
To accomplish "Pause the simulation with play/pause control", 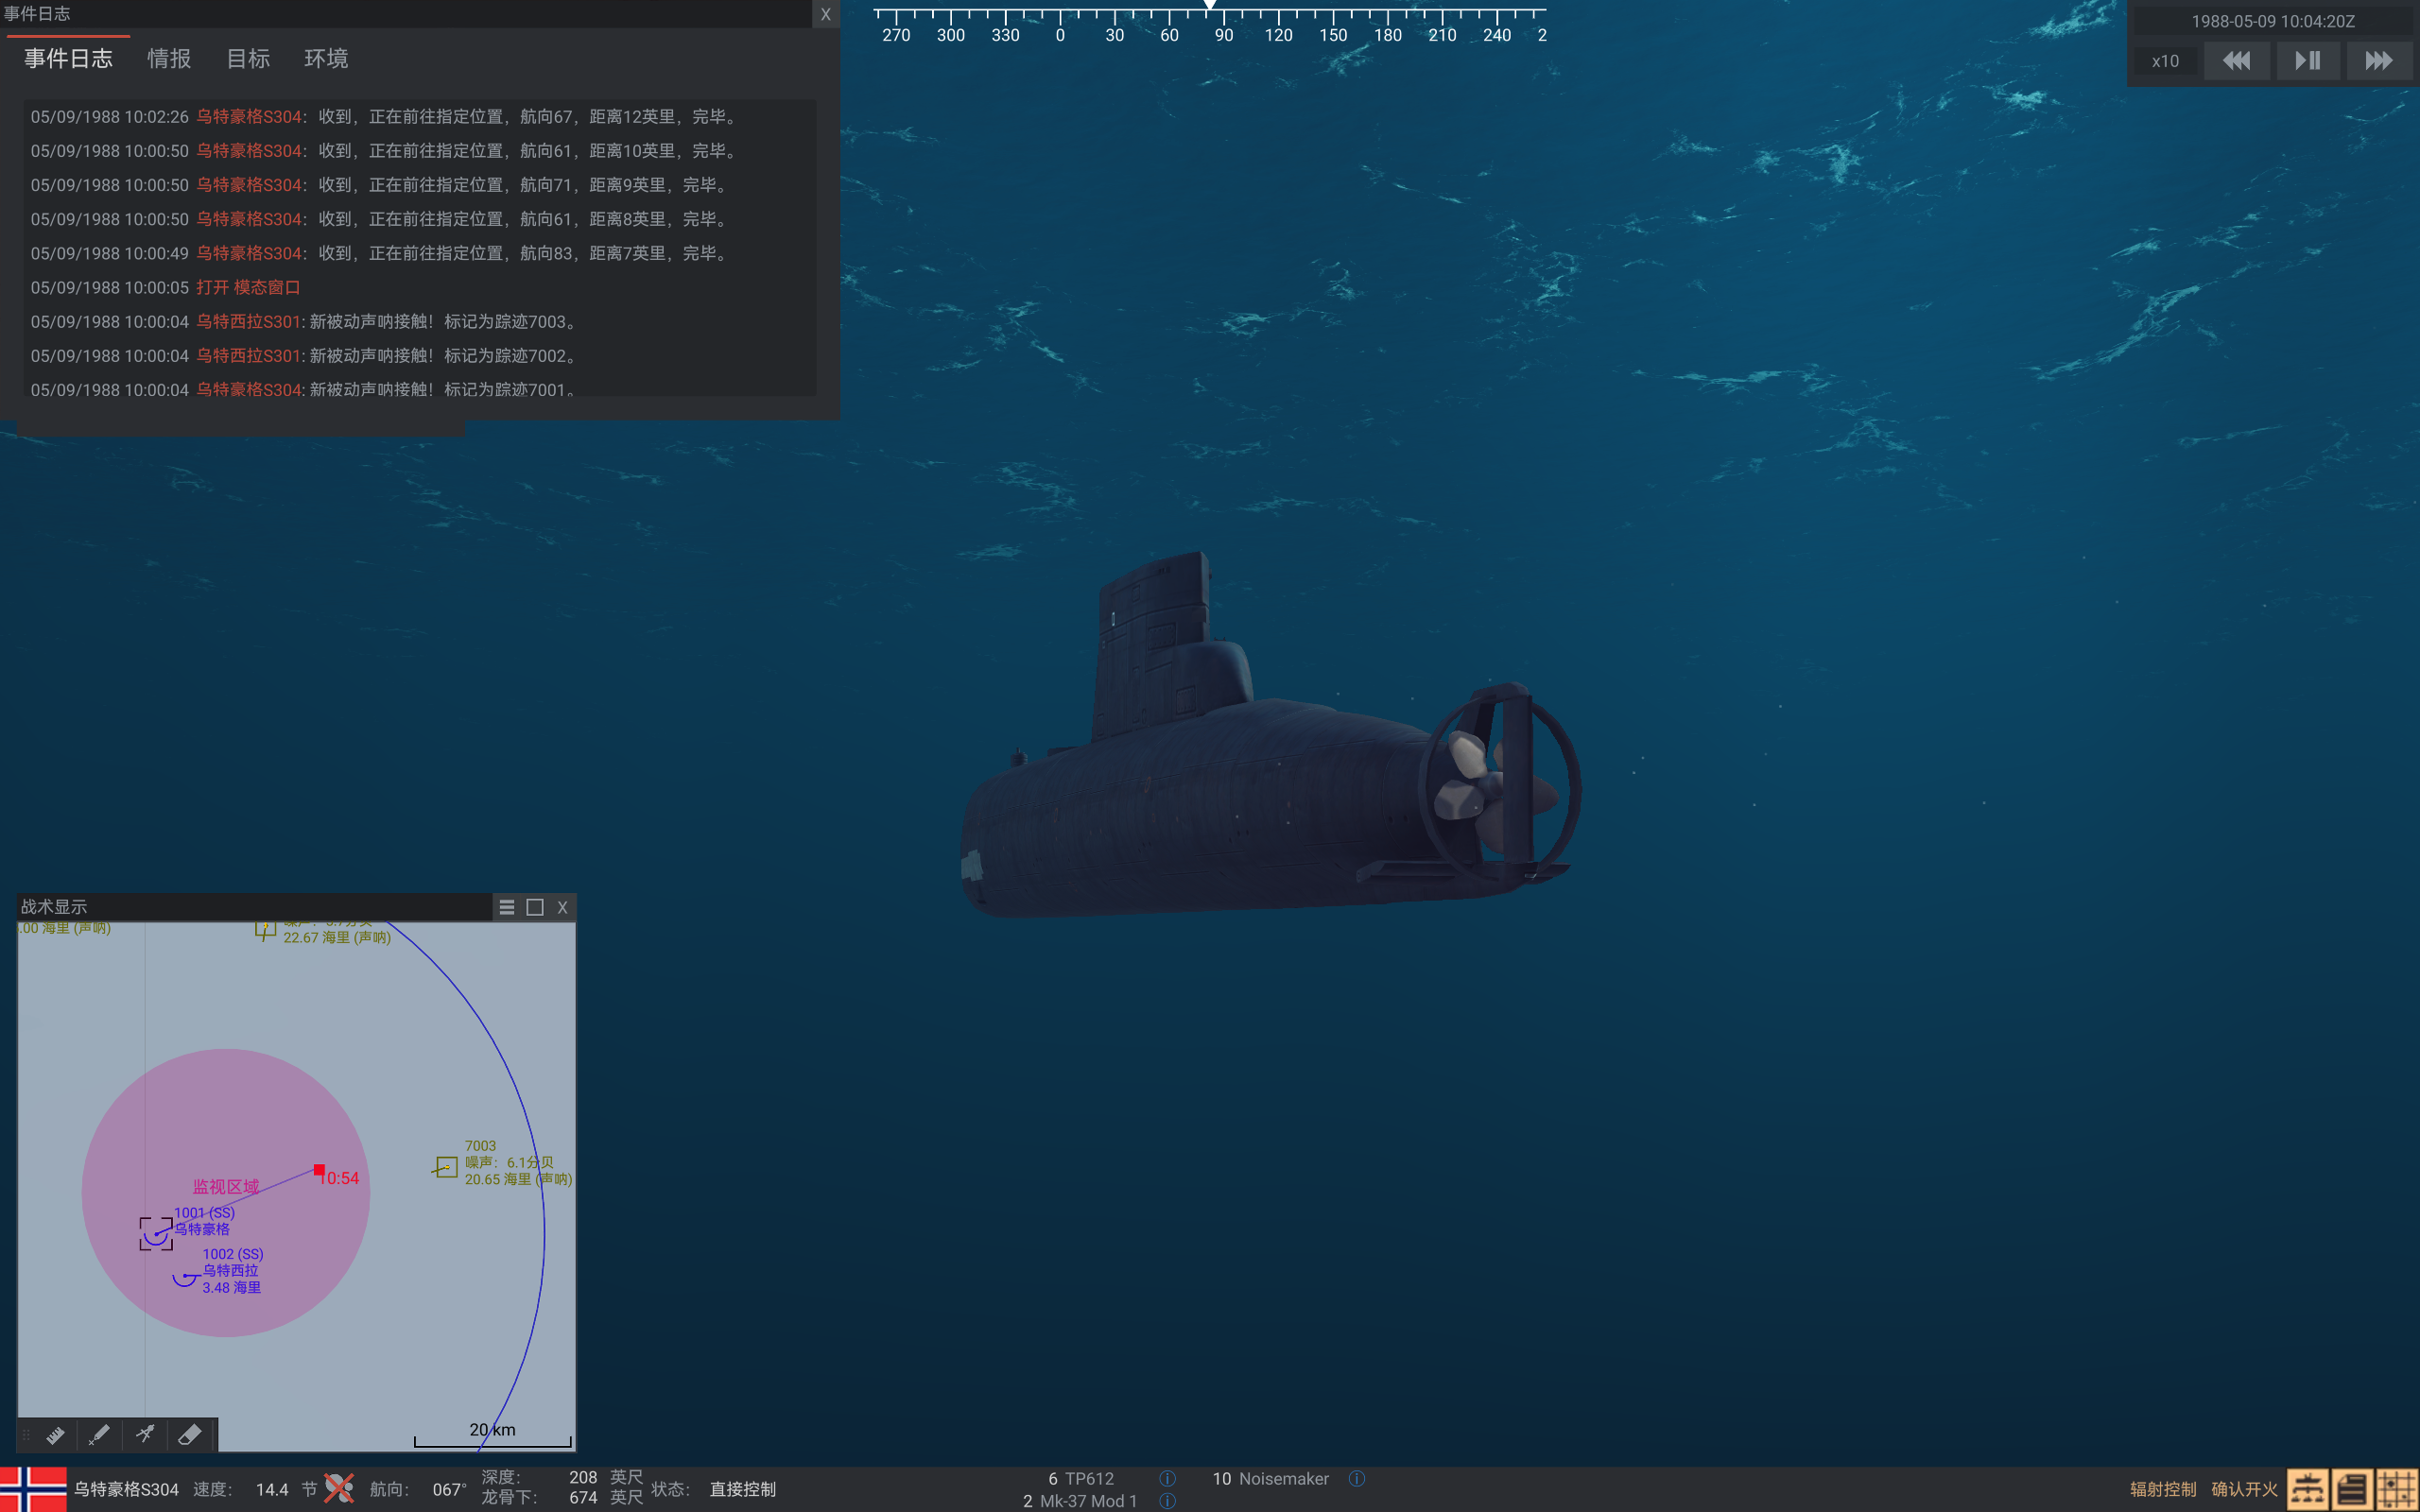I will [2308, 60].
